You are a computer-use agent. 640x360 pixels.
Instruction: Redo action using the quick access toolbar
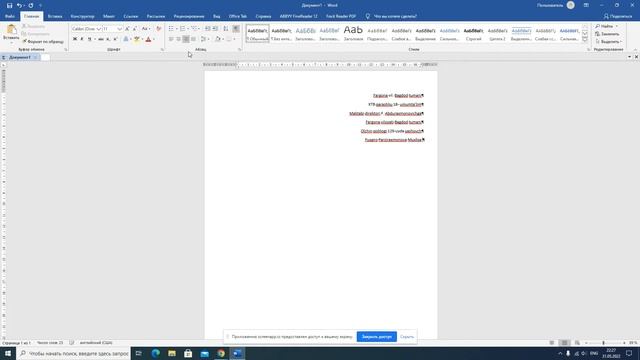click(x=31, y=6)
